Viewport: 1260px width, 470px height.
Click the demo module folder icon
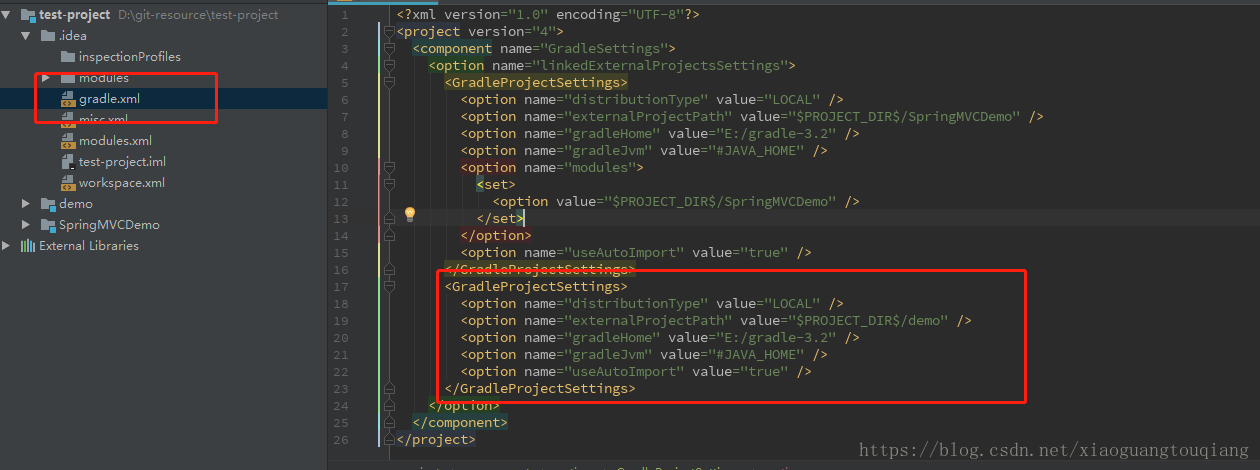pyautogui.click(x=48, y=204)
